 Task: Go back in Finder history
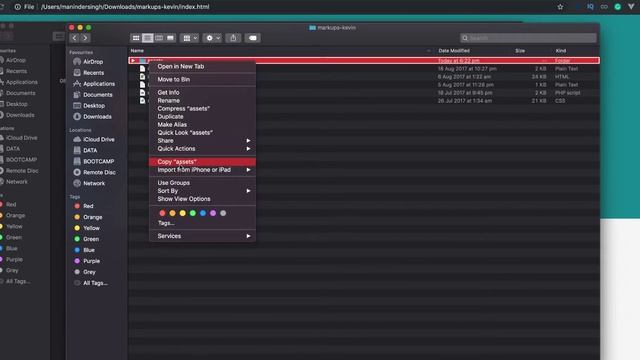pyautogui.click(x=74, y=38)
